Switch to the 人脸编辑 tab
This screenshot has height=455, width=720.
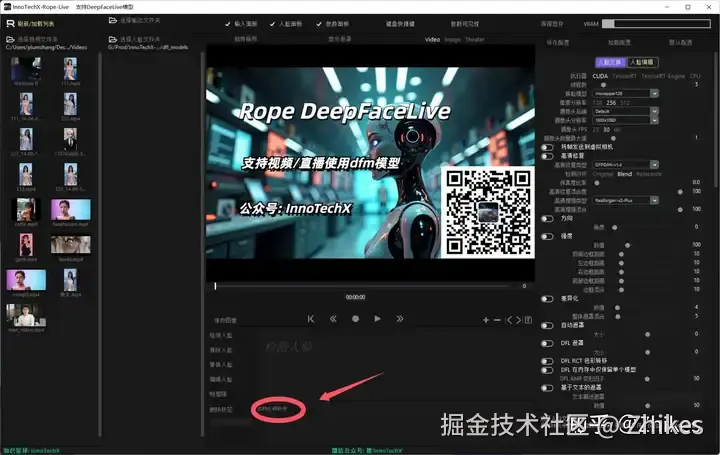(642, 62)
